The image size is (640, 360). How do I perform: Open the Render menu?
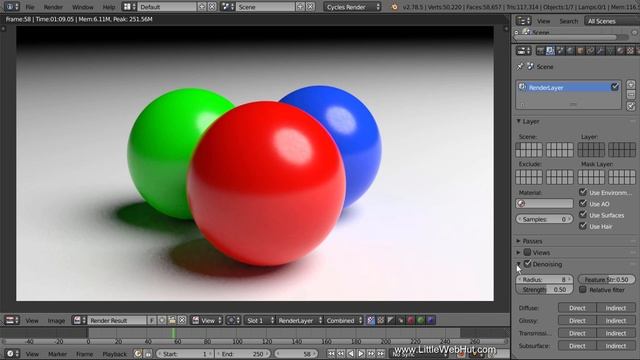tap(53, 7)
